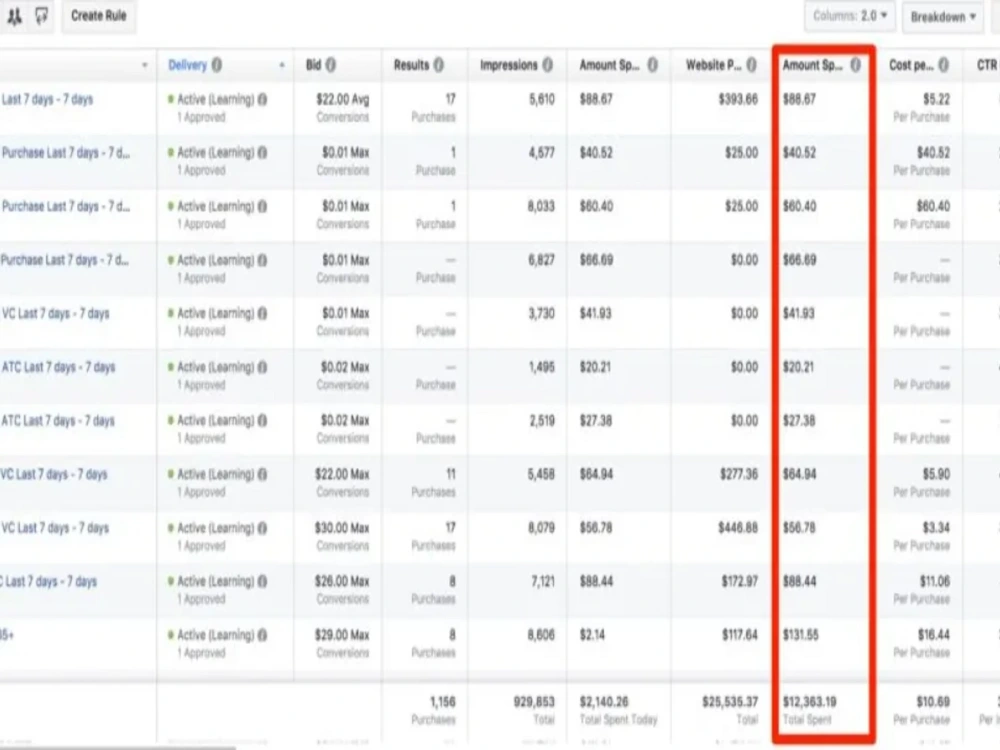Open the VC Last 7 days ad set with $22.00 Max bid
1000x750 pixels.
(54, 474)
